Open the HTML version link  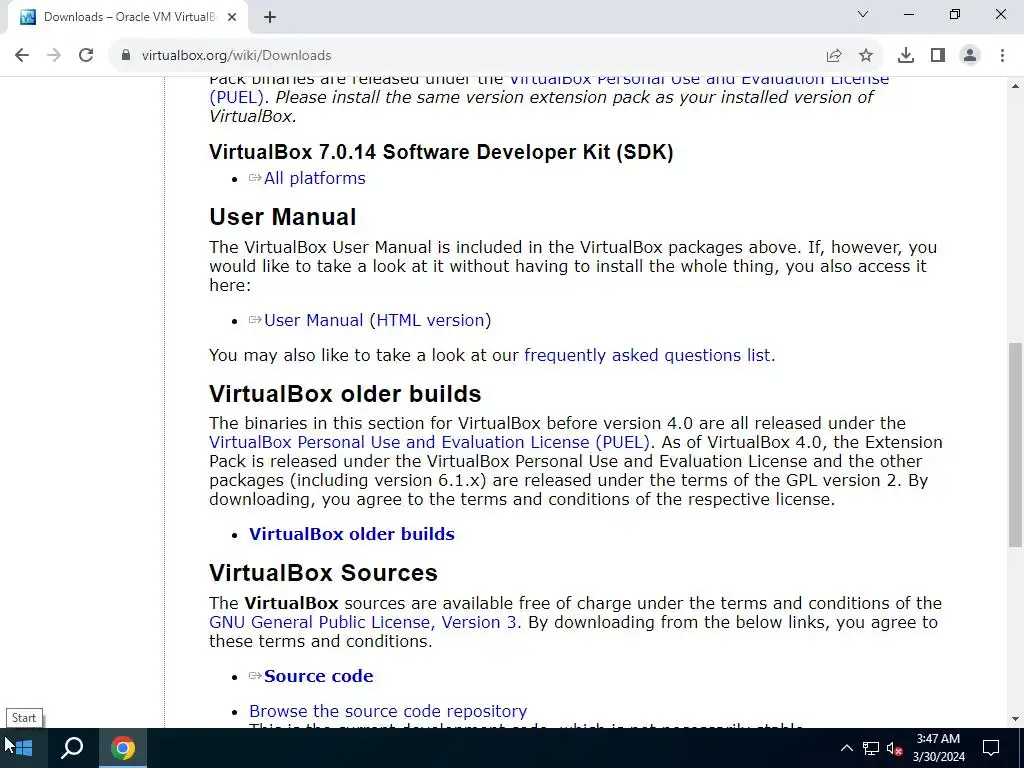(430, 320)
